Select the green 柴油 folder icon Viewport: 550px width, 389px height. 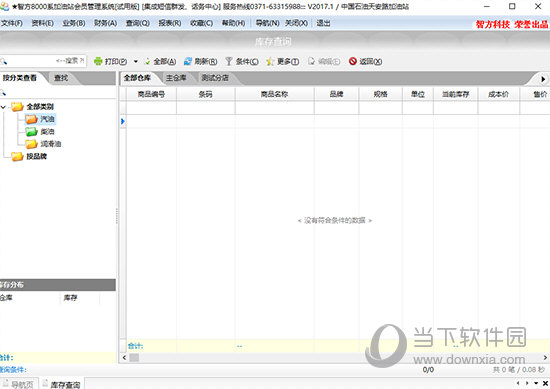tap(31, 132)
